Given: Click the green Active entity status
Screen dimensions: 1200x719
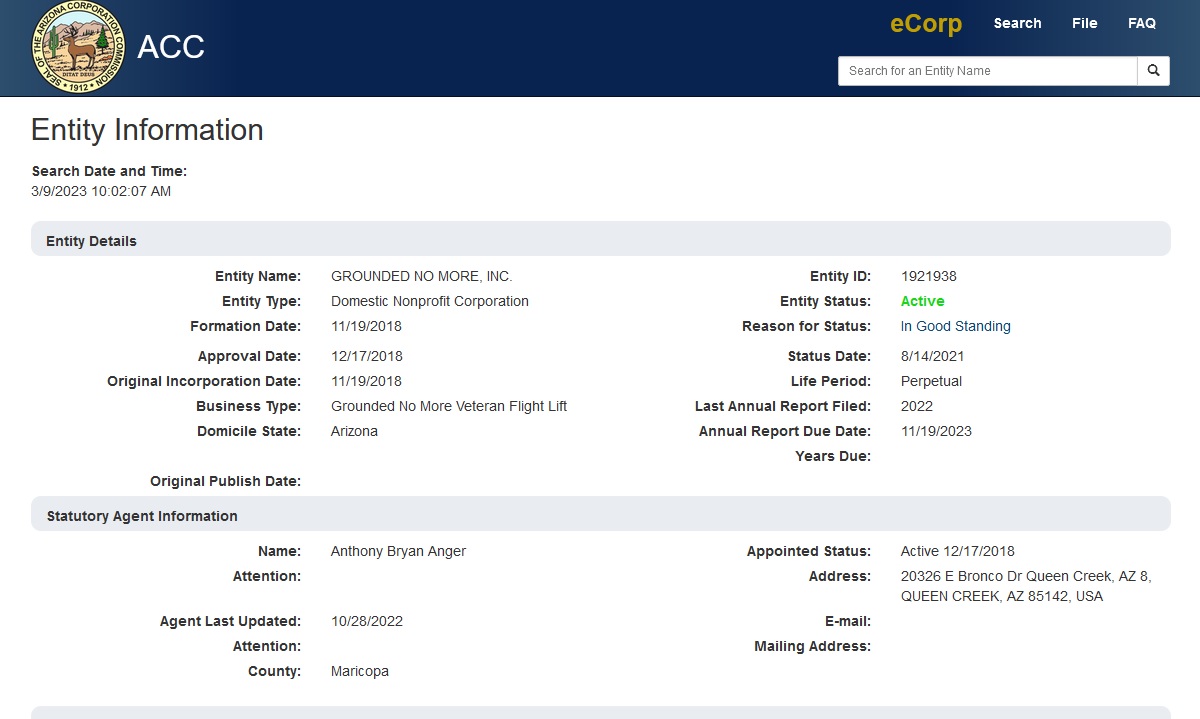Looking at the screenshot, I should [922, 301].
